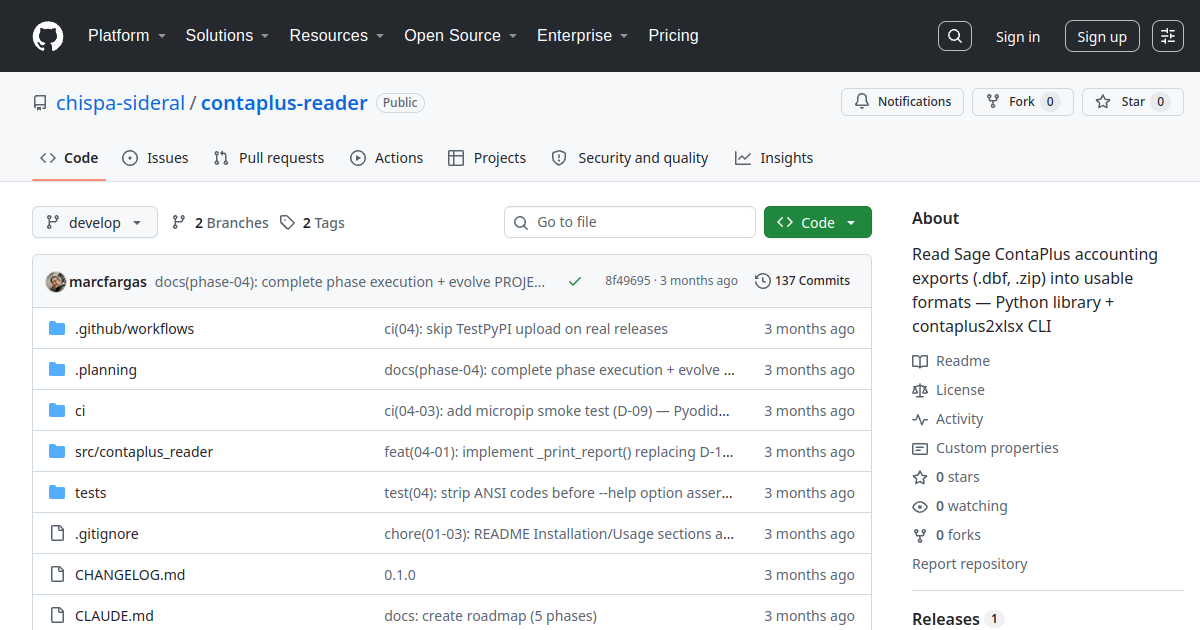
Task: Open the contaplus-reader repository link
Action: [x=284, y=102]
